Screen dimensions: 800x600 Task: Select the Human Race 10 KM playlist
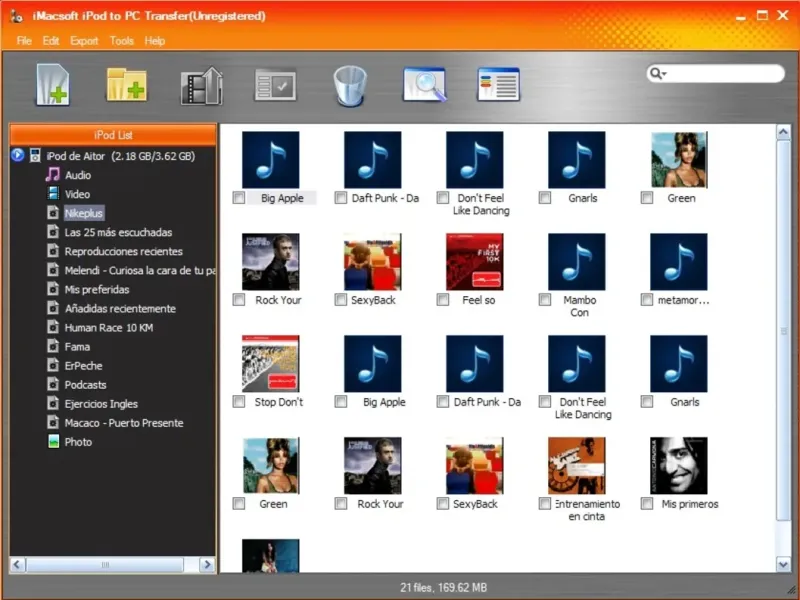(x=108, y=328)
